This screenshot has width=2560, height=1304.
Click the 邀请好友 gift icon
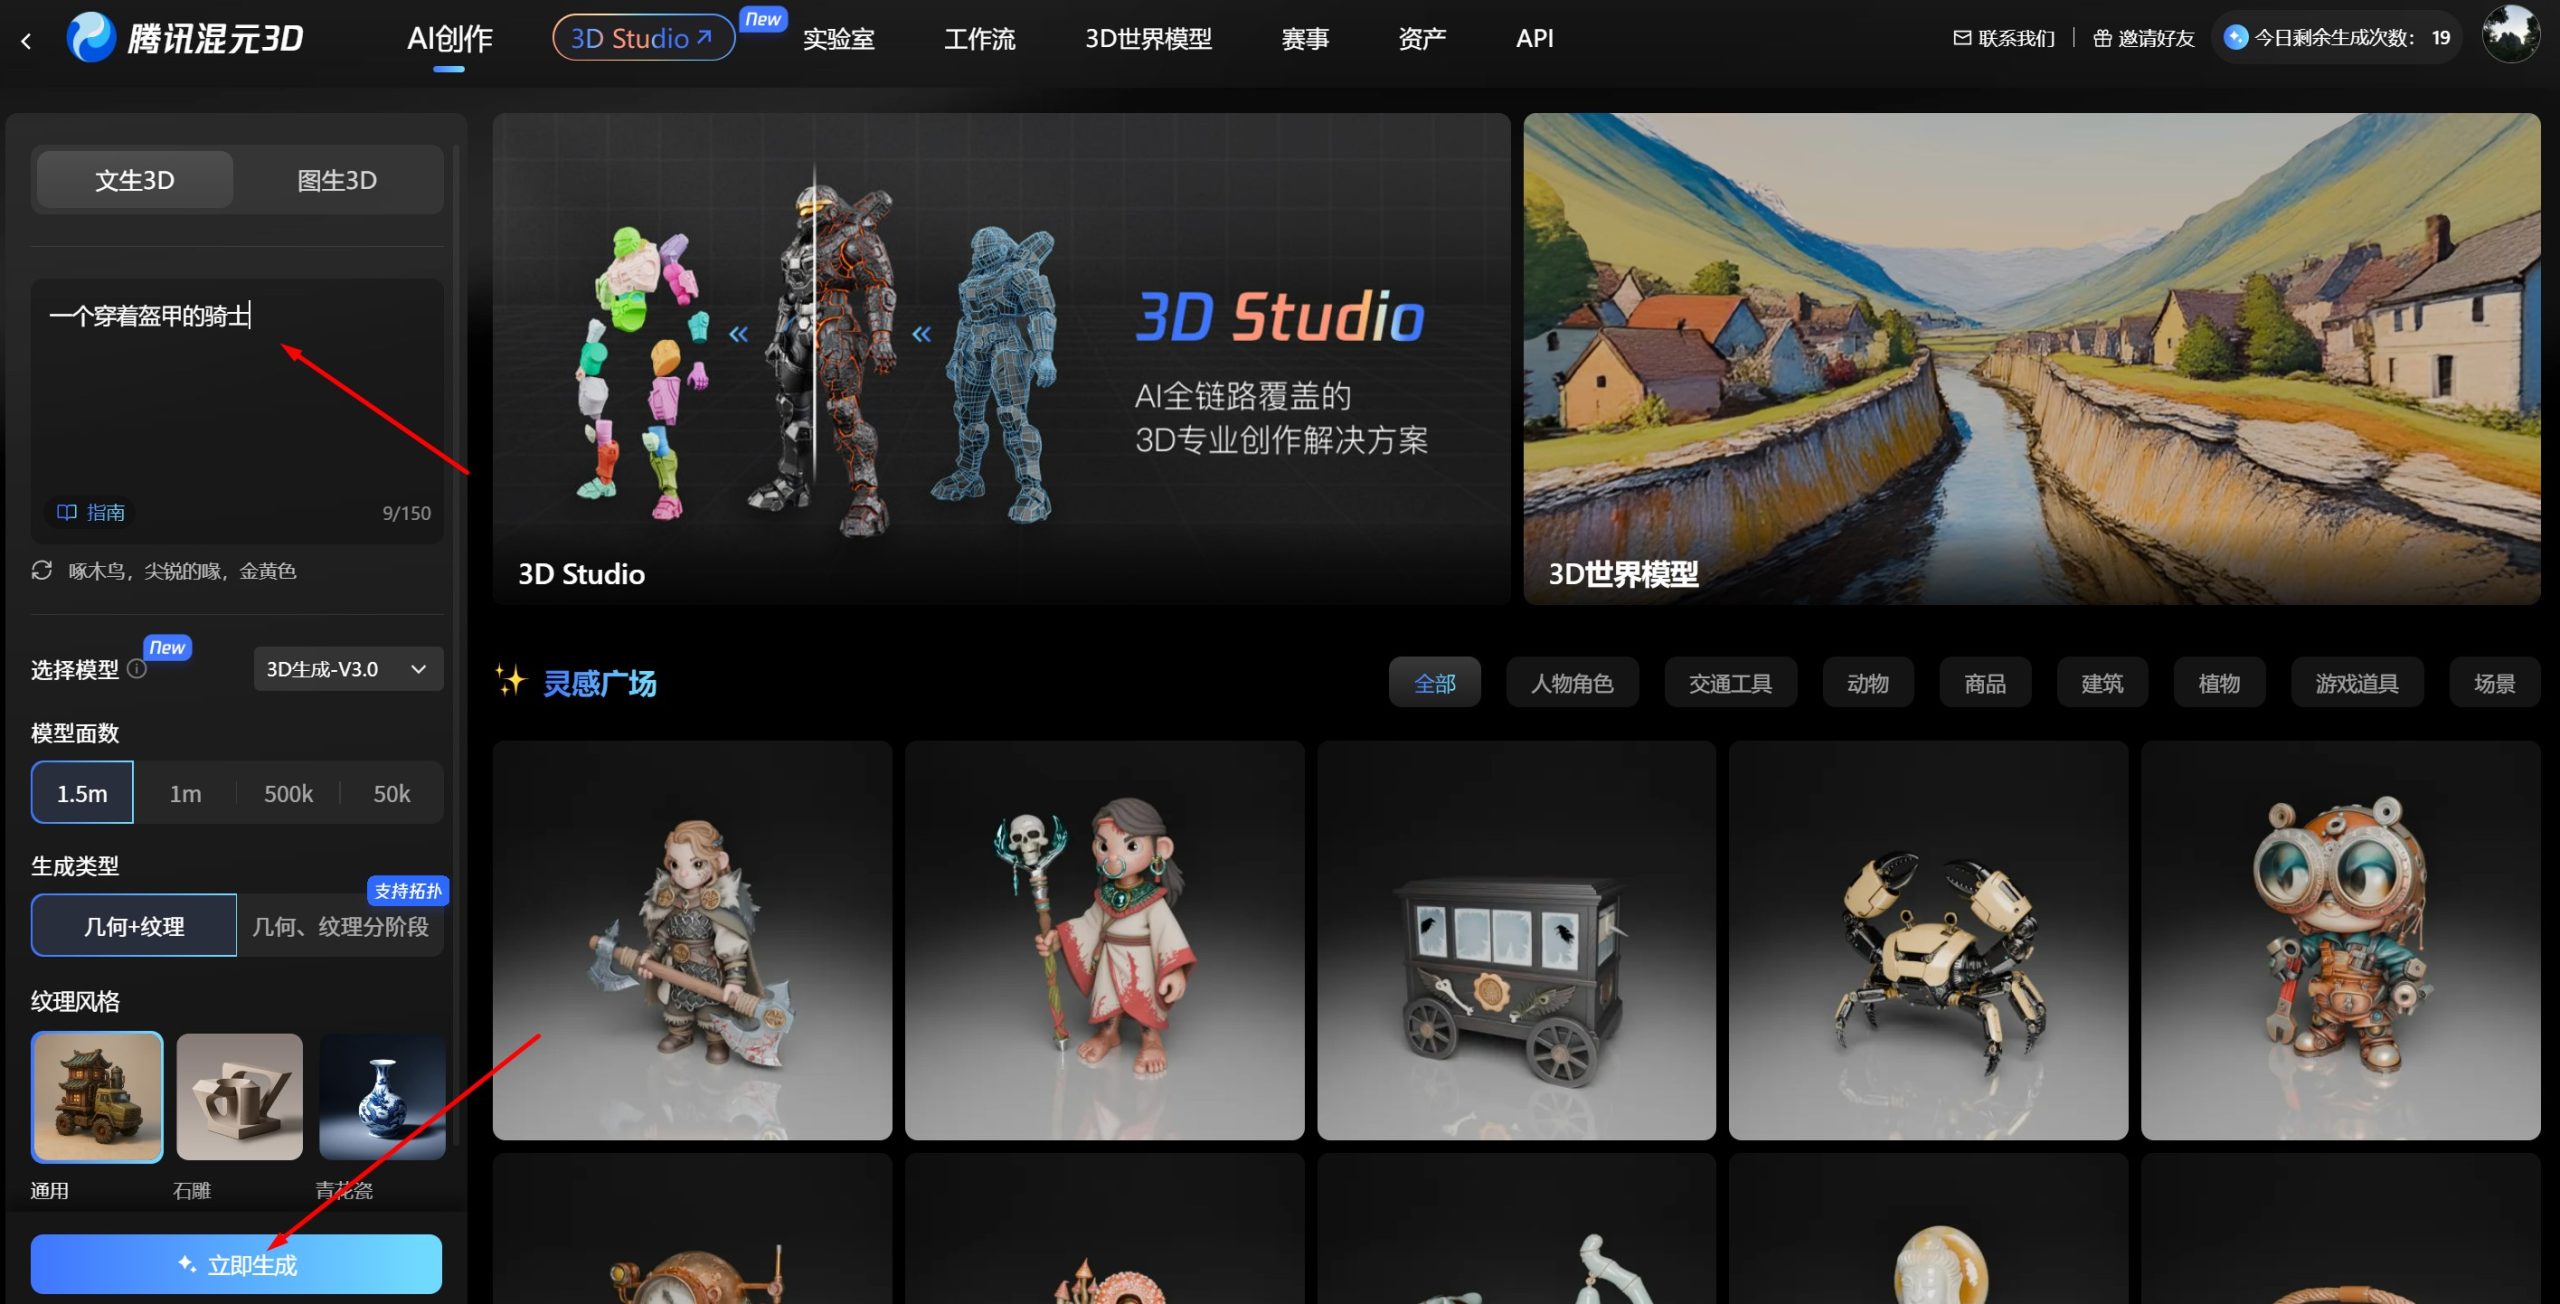point(2102,38)
